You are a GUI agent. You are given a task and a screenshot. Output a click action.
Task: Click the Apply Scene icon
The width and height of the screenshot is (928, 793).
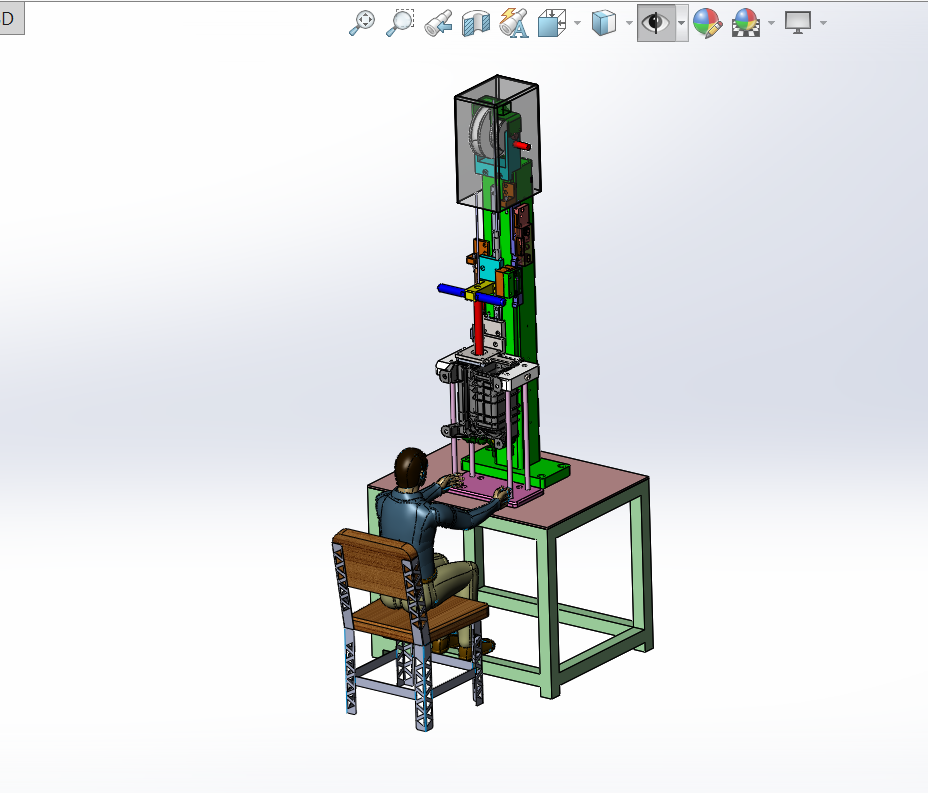tap(746, 23)
